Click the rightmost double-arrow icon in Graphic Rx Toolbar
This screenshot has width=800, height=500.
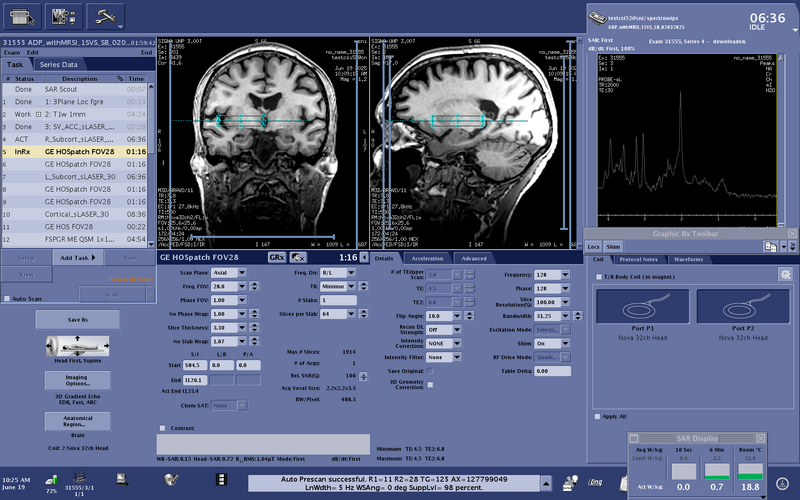pyautogui.click(x=792, y=246)
